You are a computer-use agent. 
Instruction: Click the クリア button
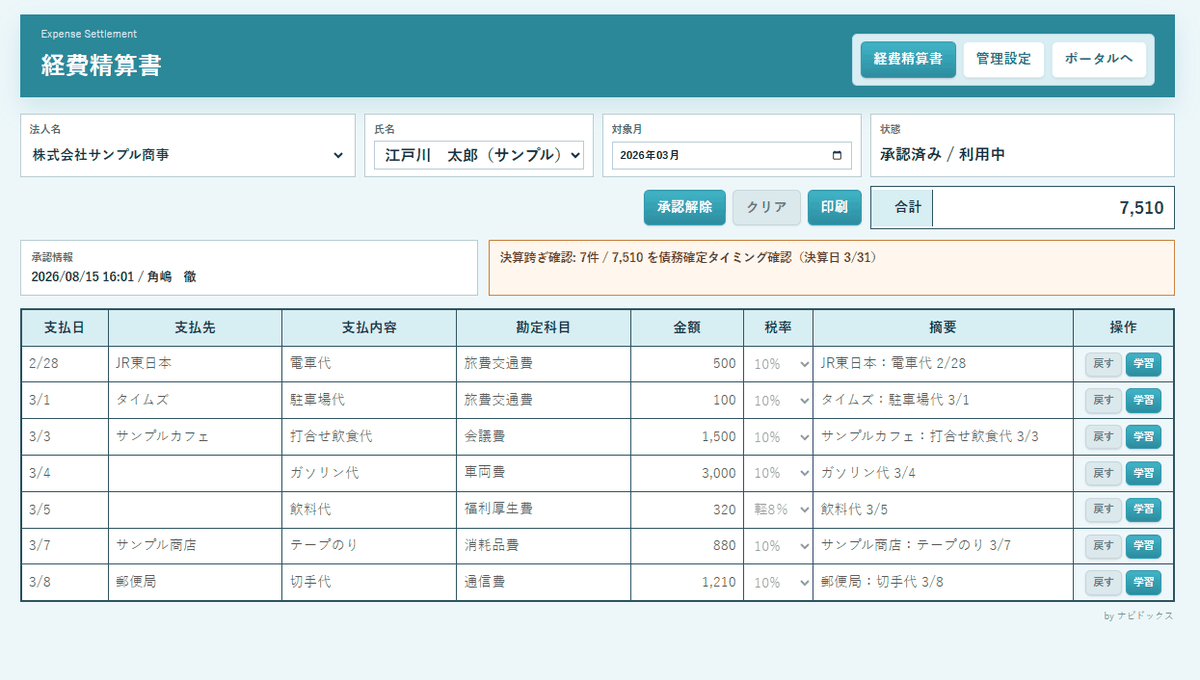767,207
